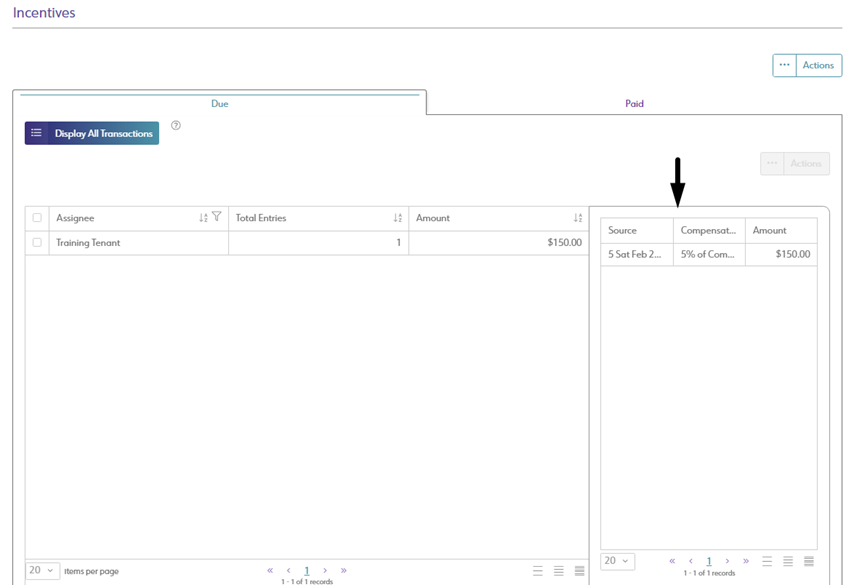Select comfortable row density on the Source grid

click(x=766, y=561)
